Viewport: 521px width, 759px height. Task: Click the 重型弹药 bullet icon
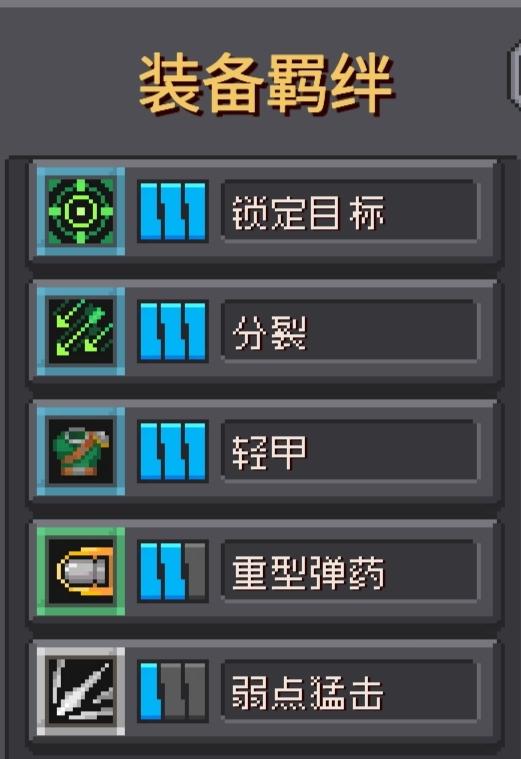click(81, 571)
